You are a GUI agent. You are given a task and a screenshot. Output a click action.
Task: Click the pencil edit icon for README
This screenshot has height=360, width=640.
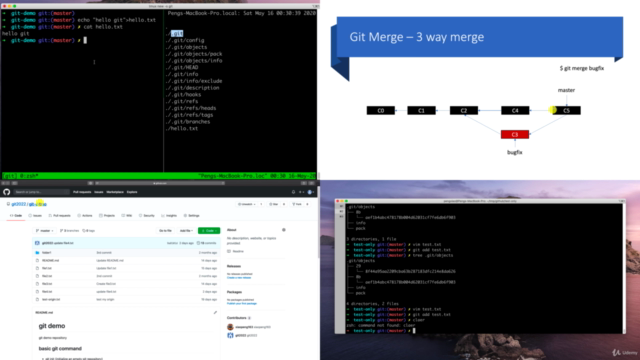click(215, 312)
